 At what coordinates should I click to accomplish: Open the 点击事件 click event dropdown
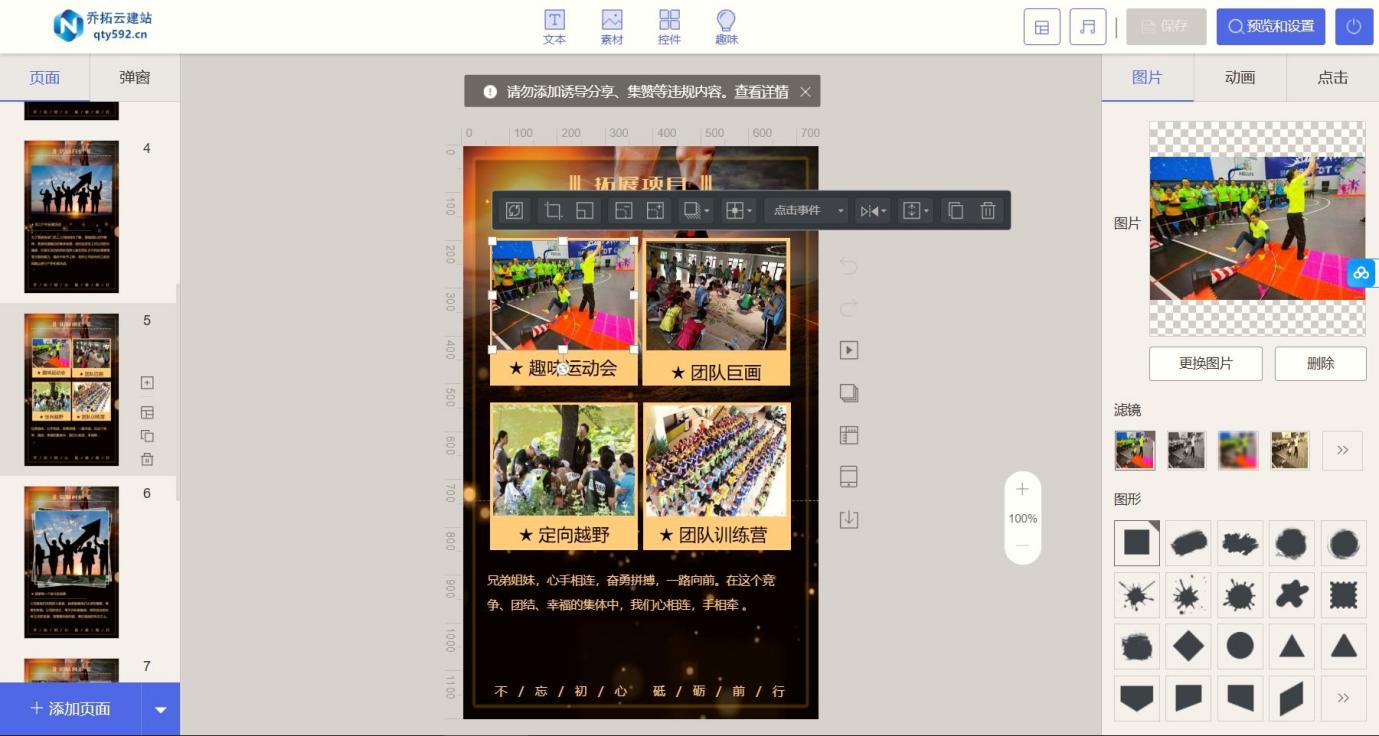pyautogui.click(x=805, y=210)
